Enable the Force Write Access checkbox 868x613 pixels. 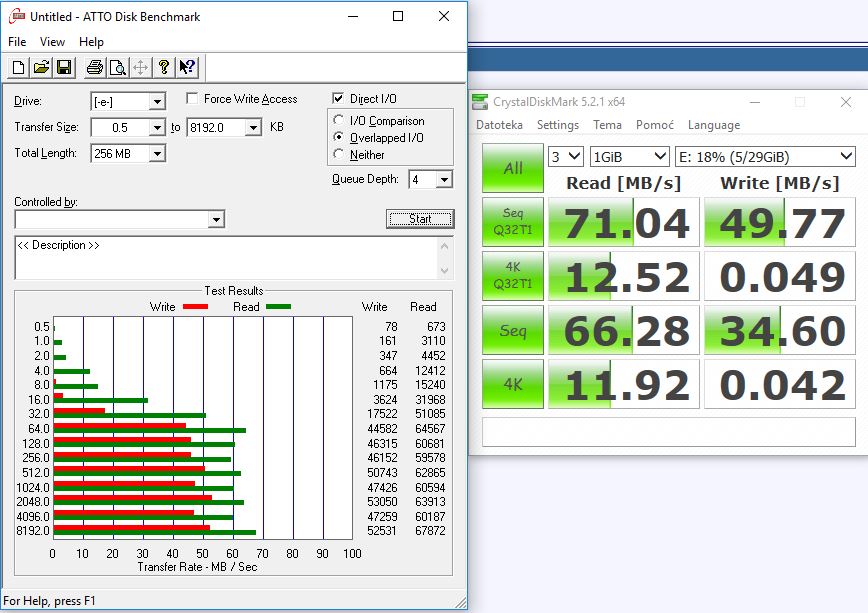coord(192,99)
